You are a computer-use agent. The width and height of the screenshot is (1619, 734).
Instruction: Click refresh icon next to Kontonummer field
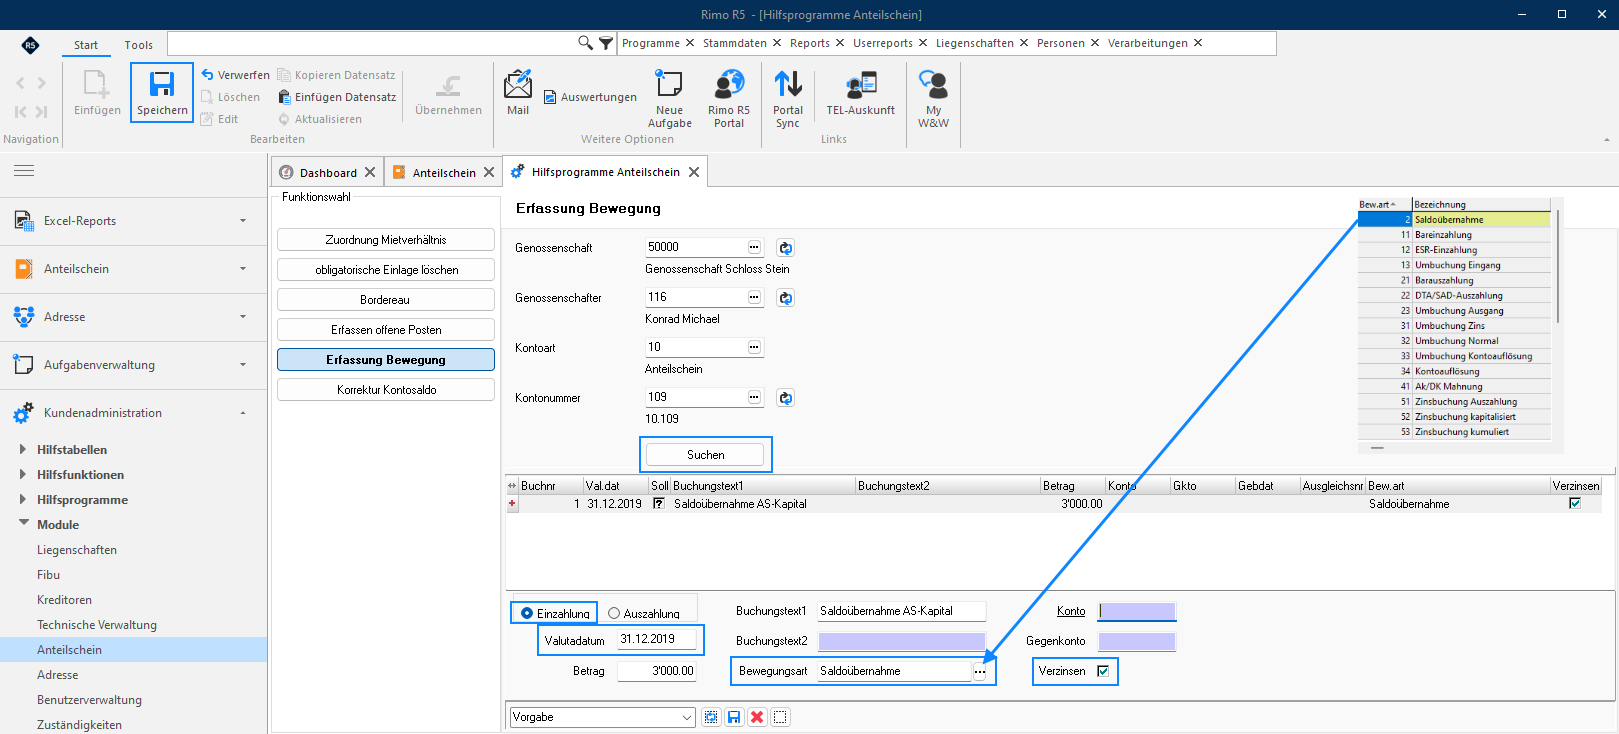[786, 398]
